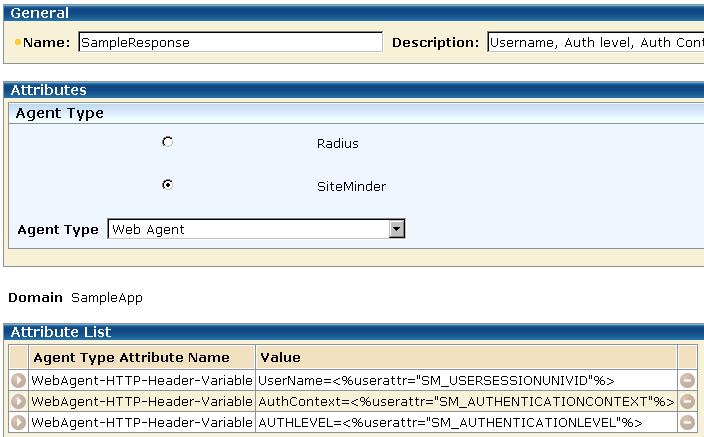The height and width of the screenshot is (437, 704).
Task: Select the SiteMinder radio button
Action: click(x=167, y=185)
